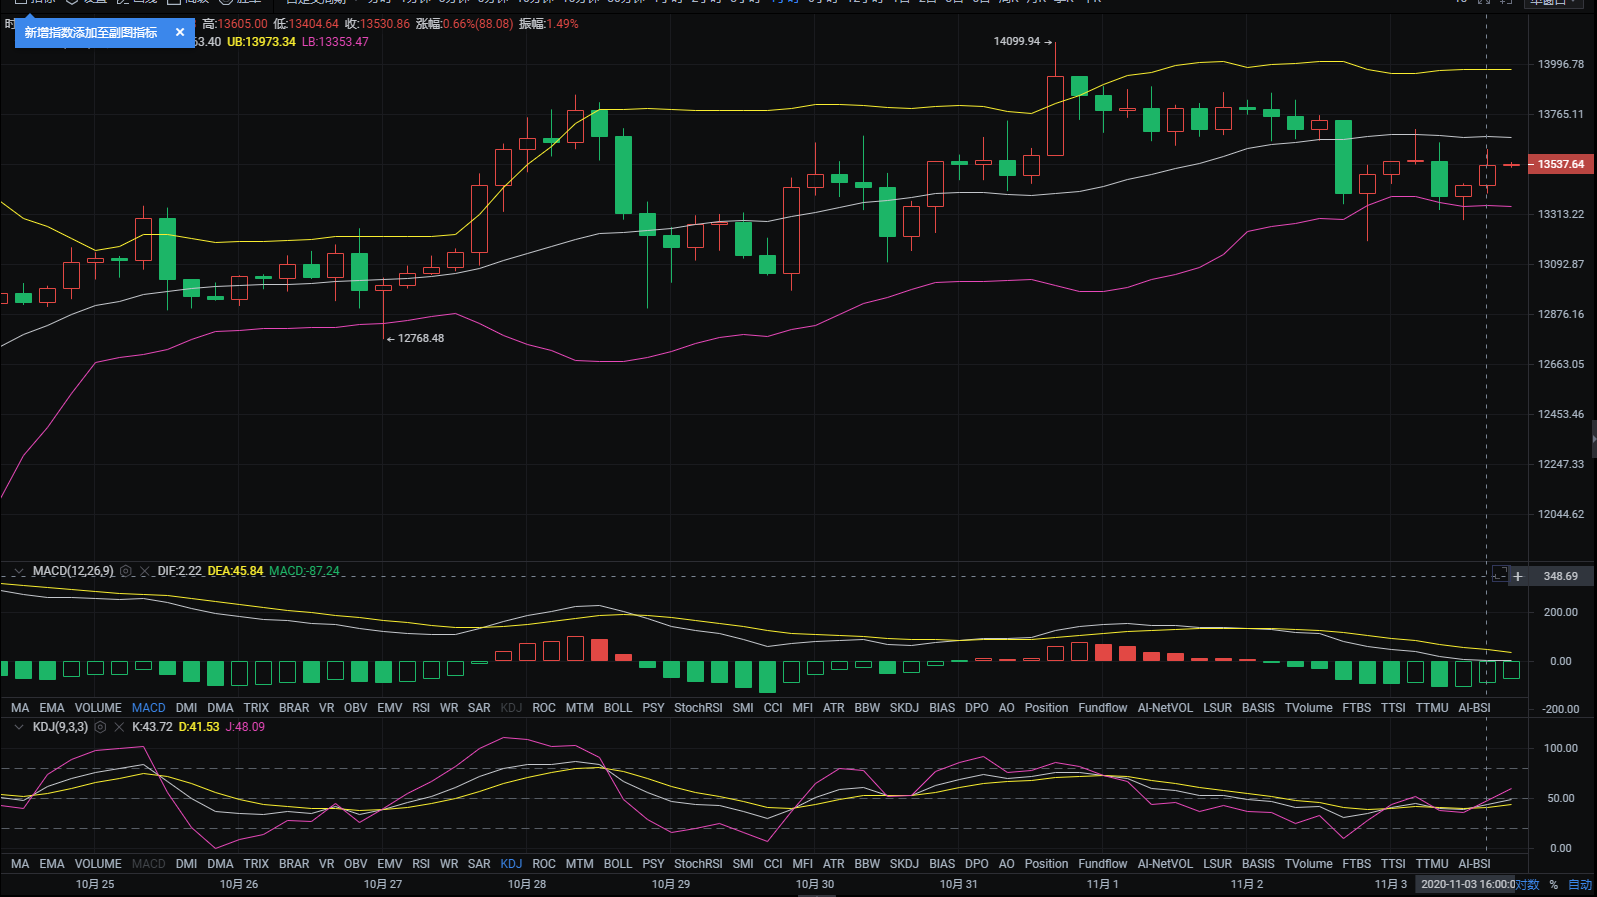Click the current price label 13537.64
Screen dimensions: 1597x897
[x=1561, y=164]
